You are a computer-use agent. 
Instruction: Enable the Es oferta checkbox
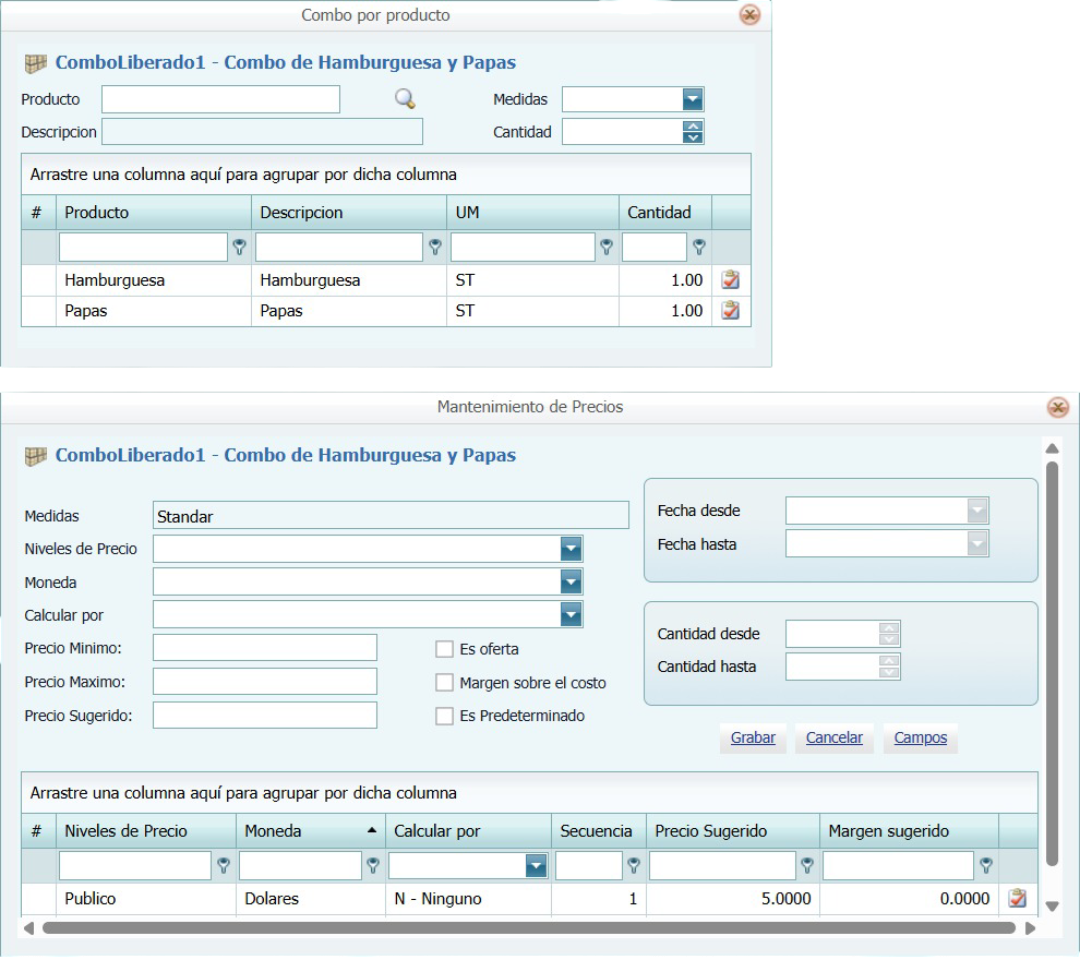445,649
